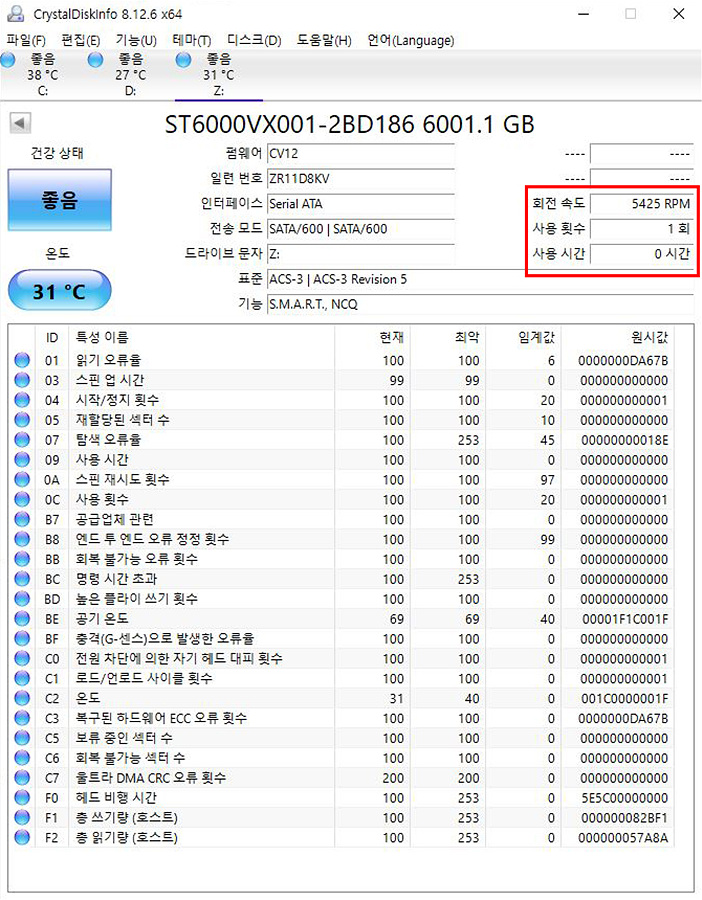Click the status orb for ID C2 온도
The height and width of the screenshot is (900, 702).
tap(22, 698)
